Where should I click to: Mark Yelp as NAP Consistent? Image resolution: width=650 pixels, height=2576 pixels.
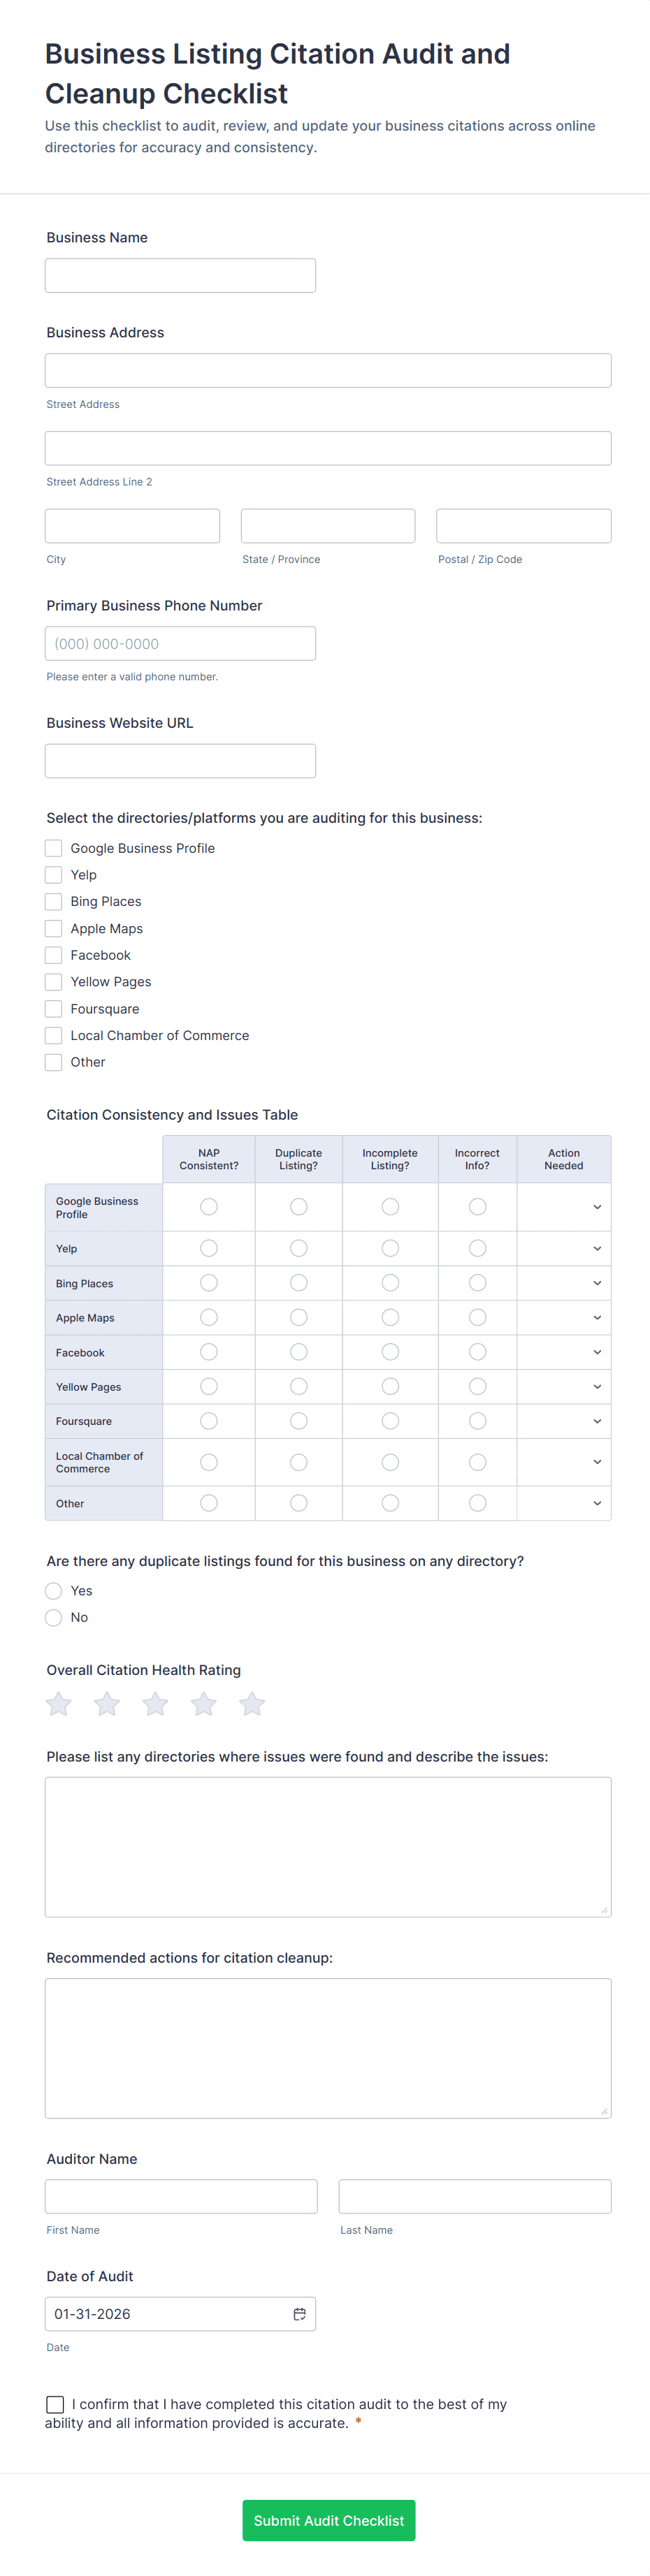click(x=209, y=1248)
